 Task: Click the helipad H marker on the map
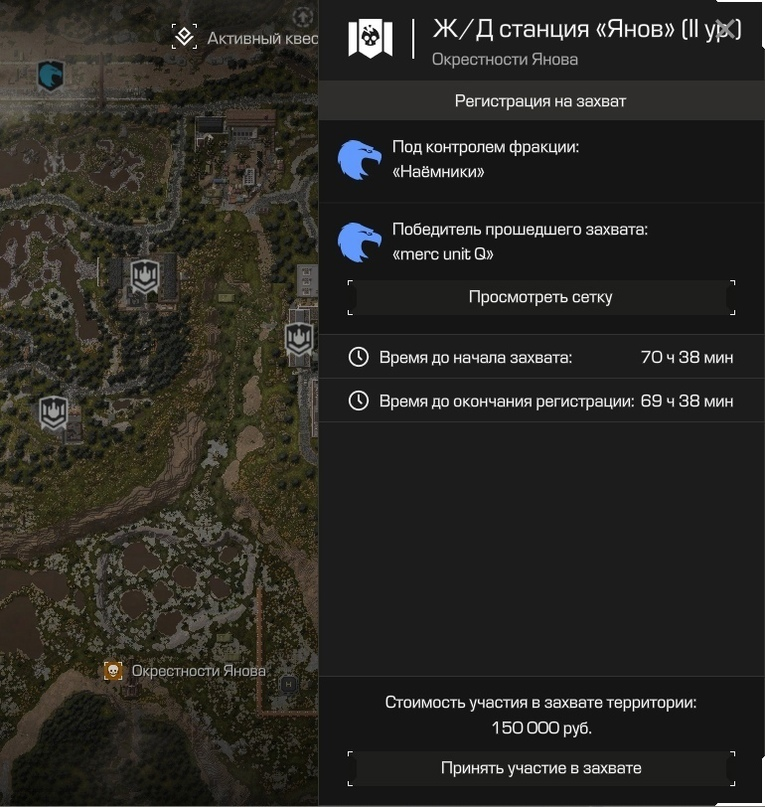(288, 685)
